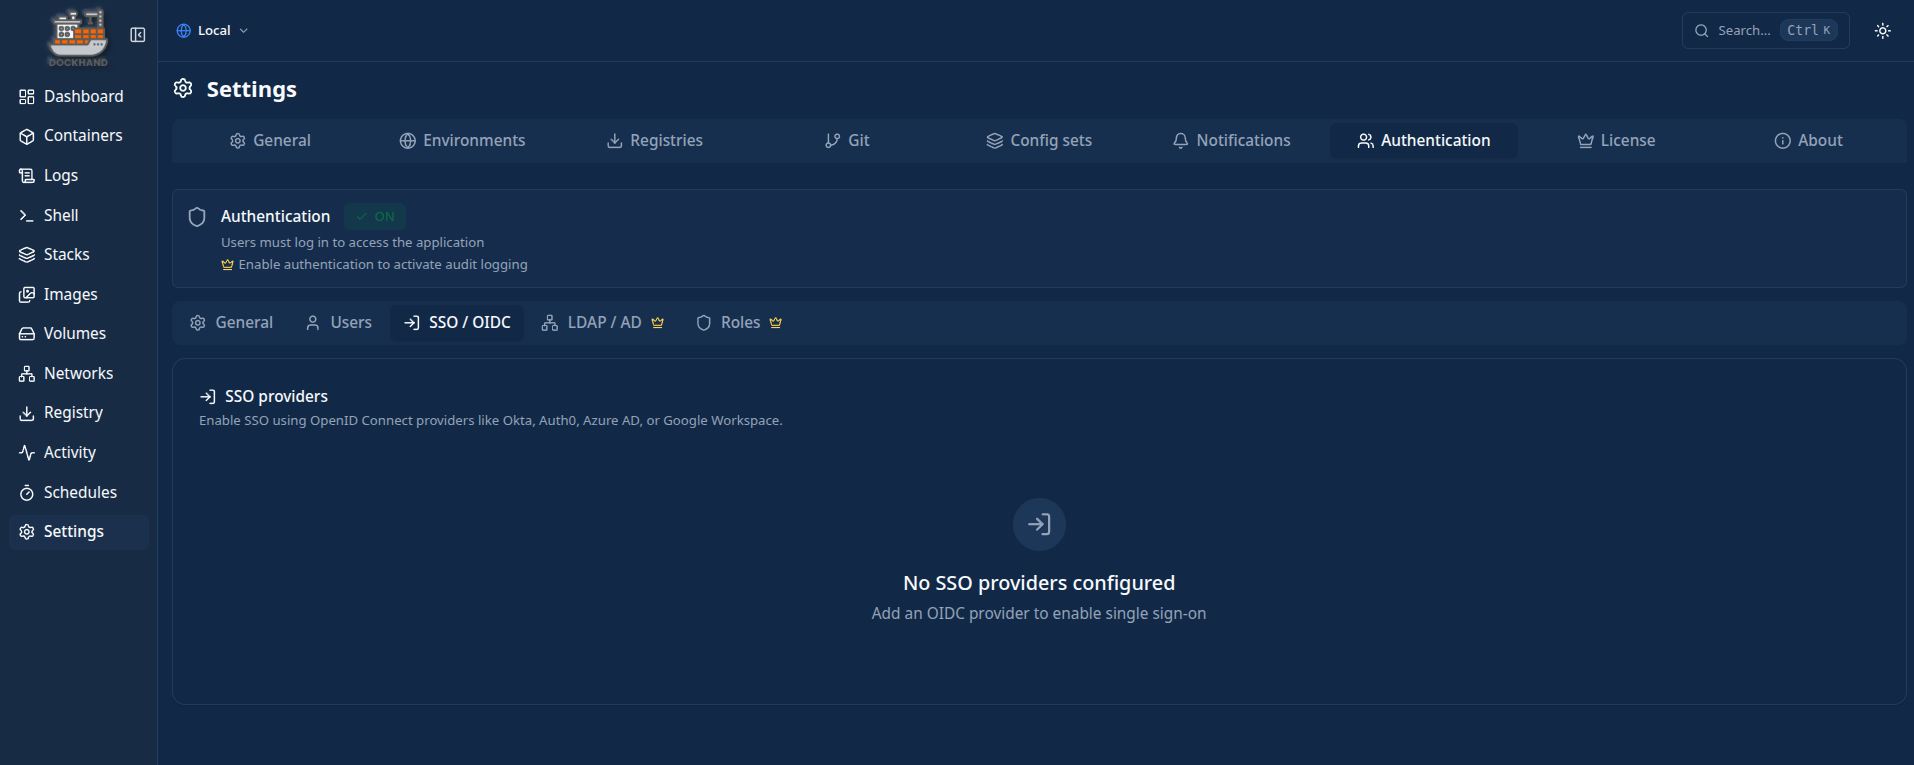
Task: Click the crown icon next to LDAP / AD
Action: click(657, 323)
